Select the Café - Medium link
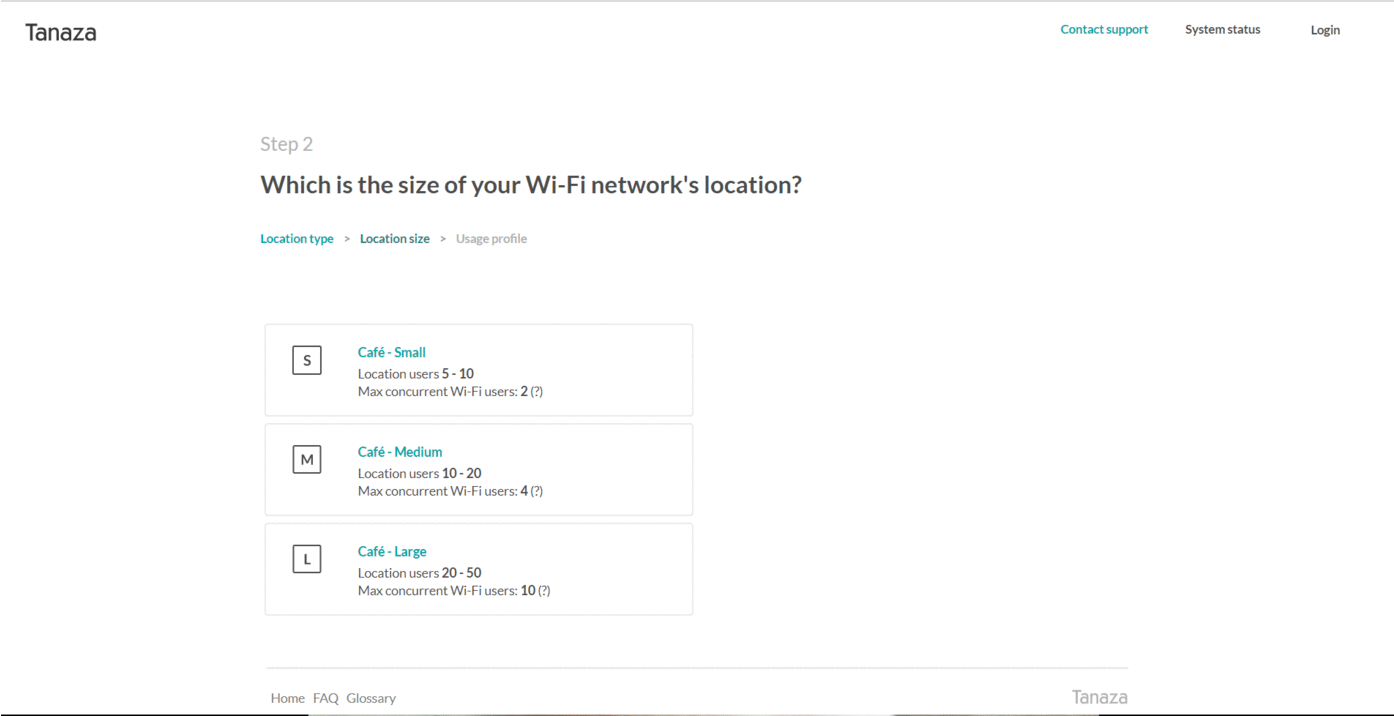The height and width of the screenshot is (716, 1394). [400, 452]
